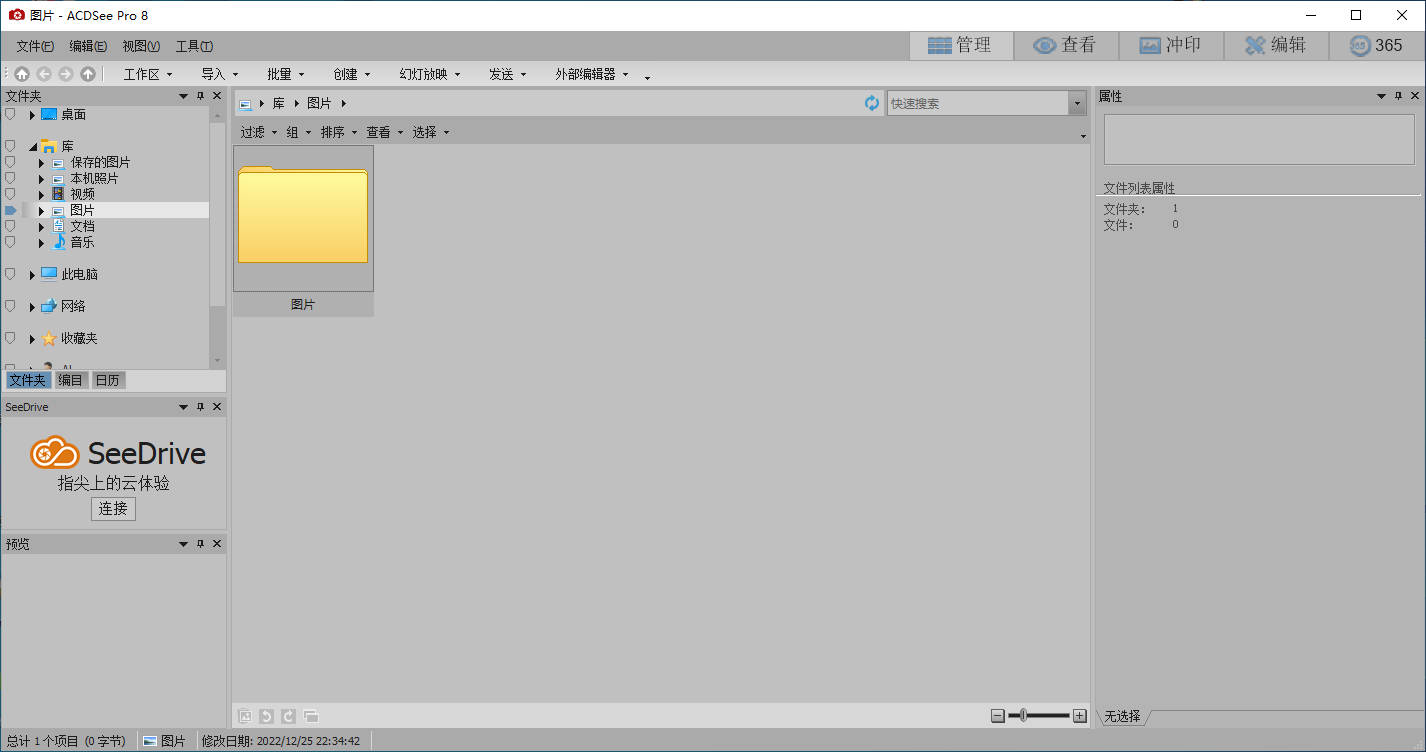Pin the 预览 panel
This screenshot has height=752, width=1426.
pos(200,544)
